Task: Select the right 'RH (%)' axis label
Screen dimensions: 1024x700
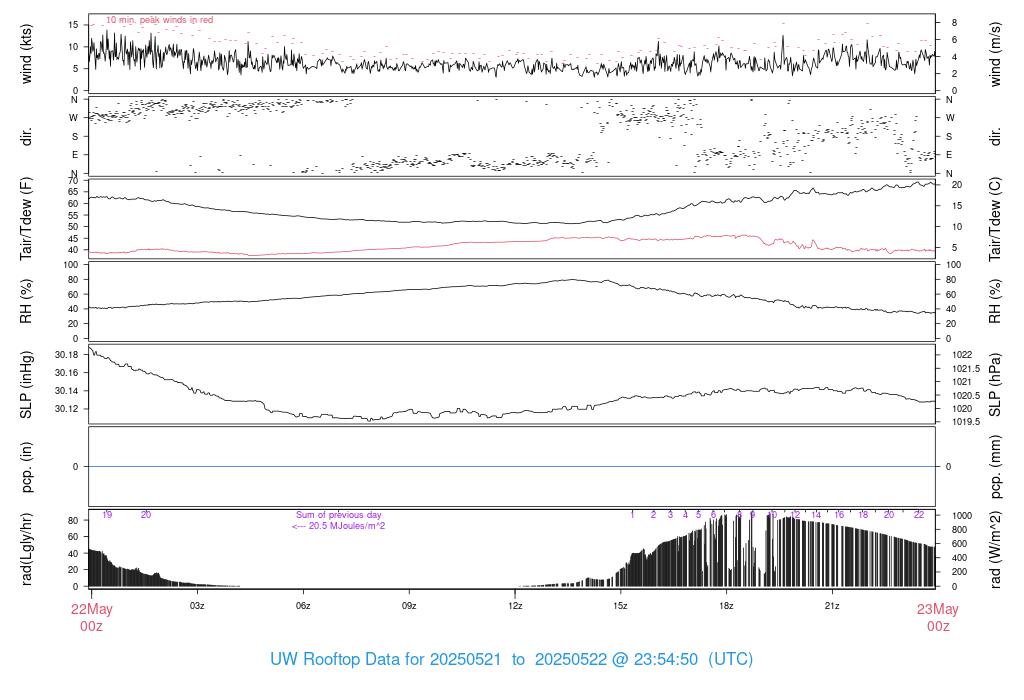Action: [x=995, y=301]
